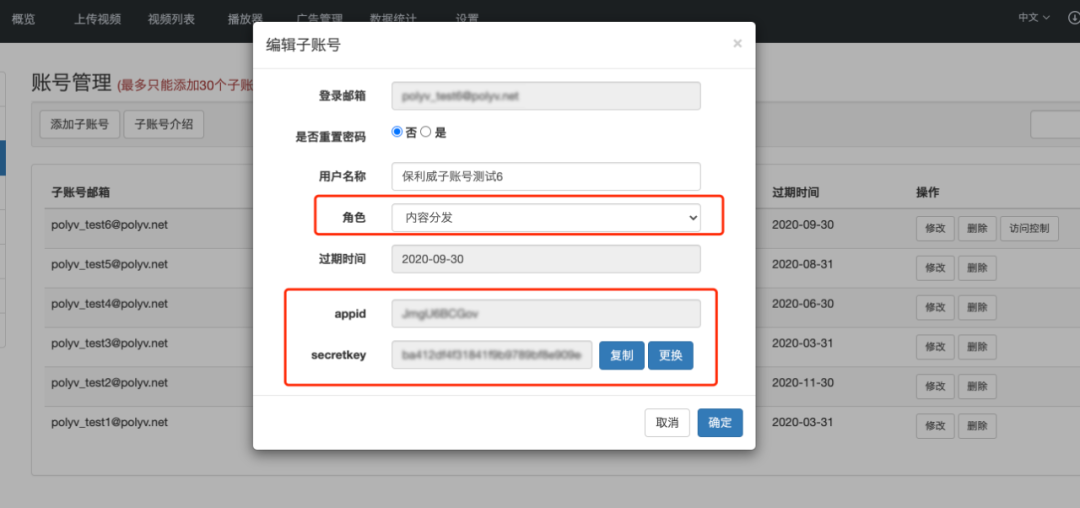This screenshot has width=1080, height=508.
Task: Go to 视频列表 navigation item
Action: click(x=171, y=19)
